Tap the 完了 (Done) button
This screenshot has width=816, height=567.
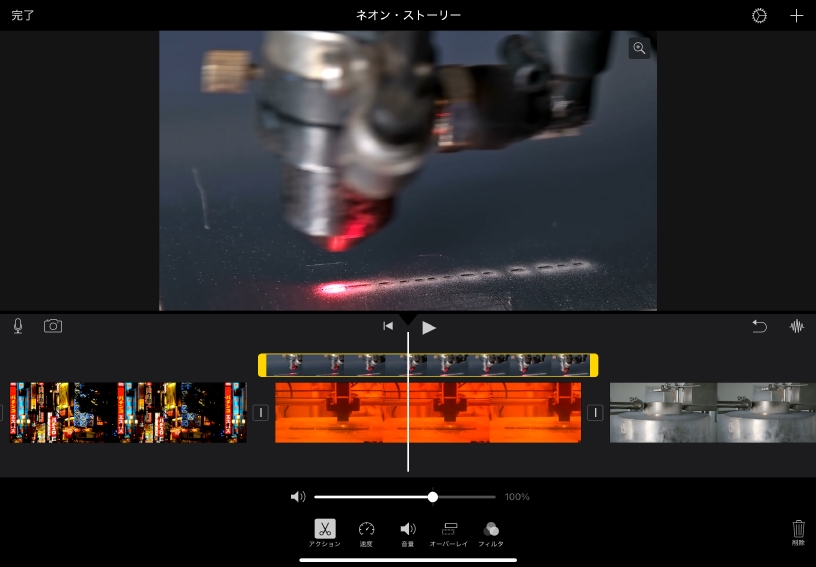pyautogui.click(x=23, y=16)
